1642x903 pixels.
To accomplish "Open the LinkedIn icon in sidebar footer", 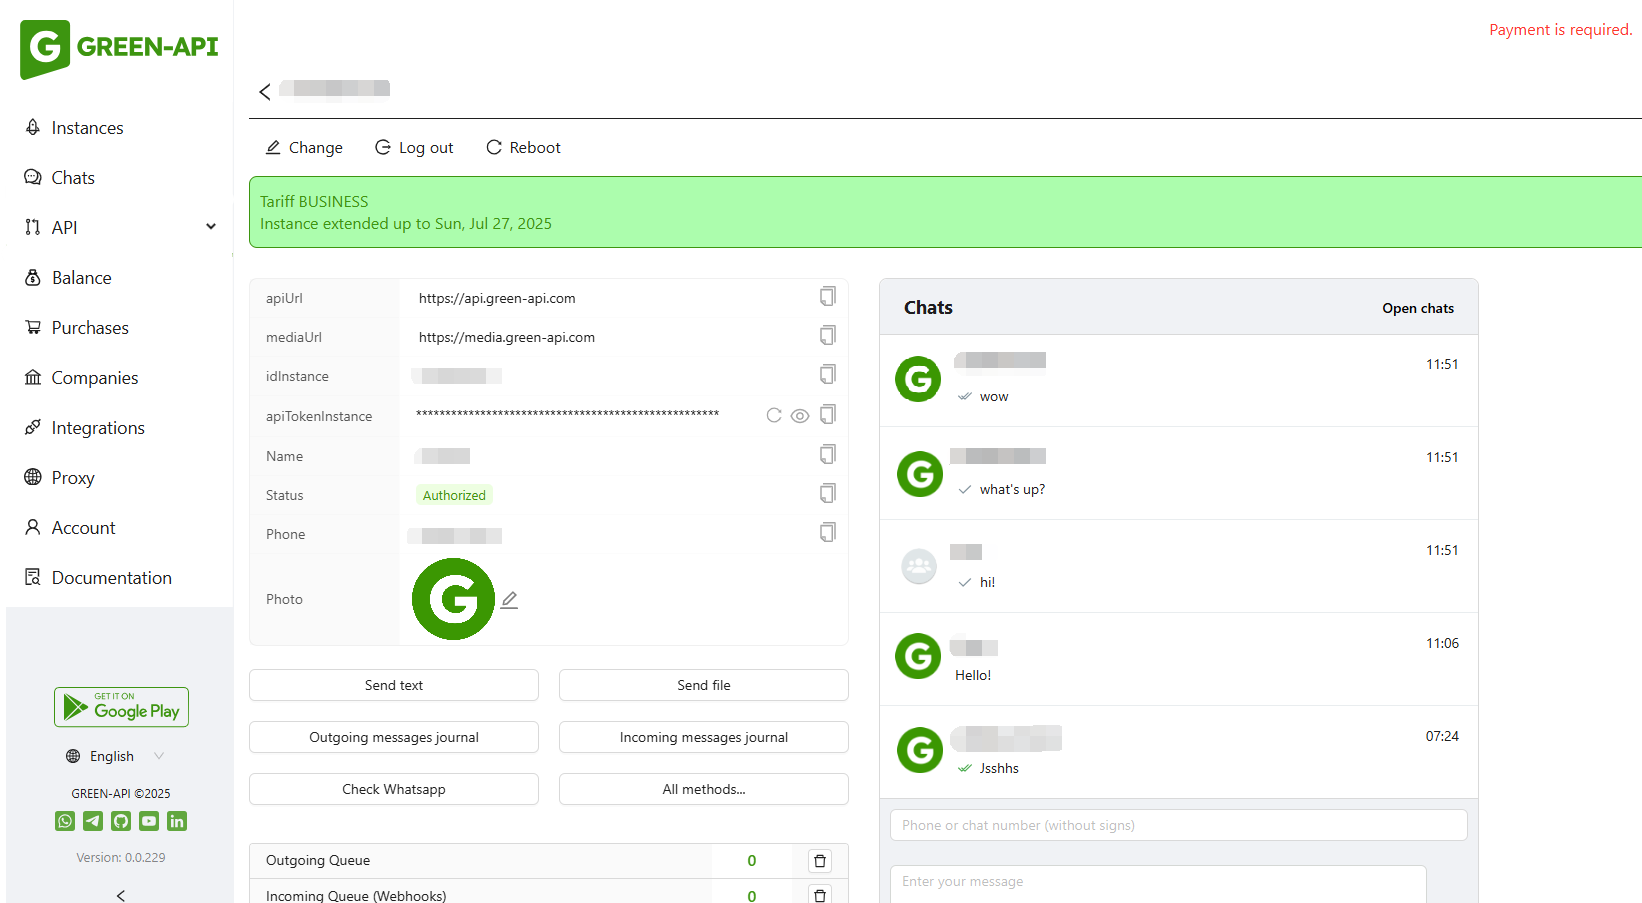I will tap(177, 821).
